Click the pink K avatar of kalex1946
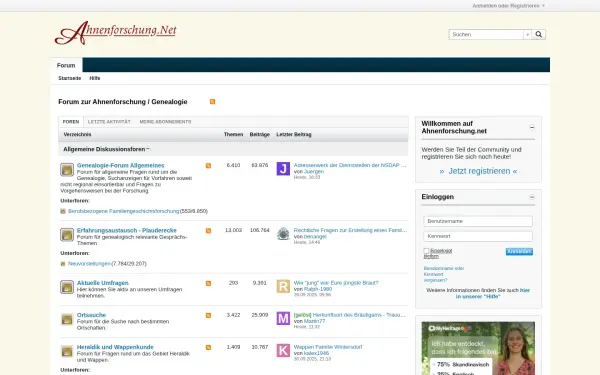 coord(283,351)
